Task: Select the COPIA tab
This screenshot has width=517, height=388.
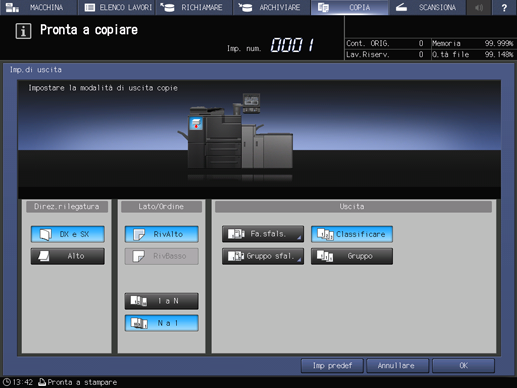Action: 349,7
